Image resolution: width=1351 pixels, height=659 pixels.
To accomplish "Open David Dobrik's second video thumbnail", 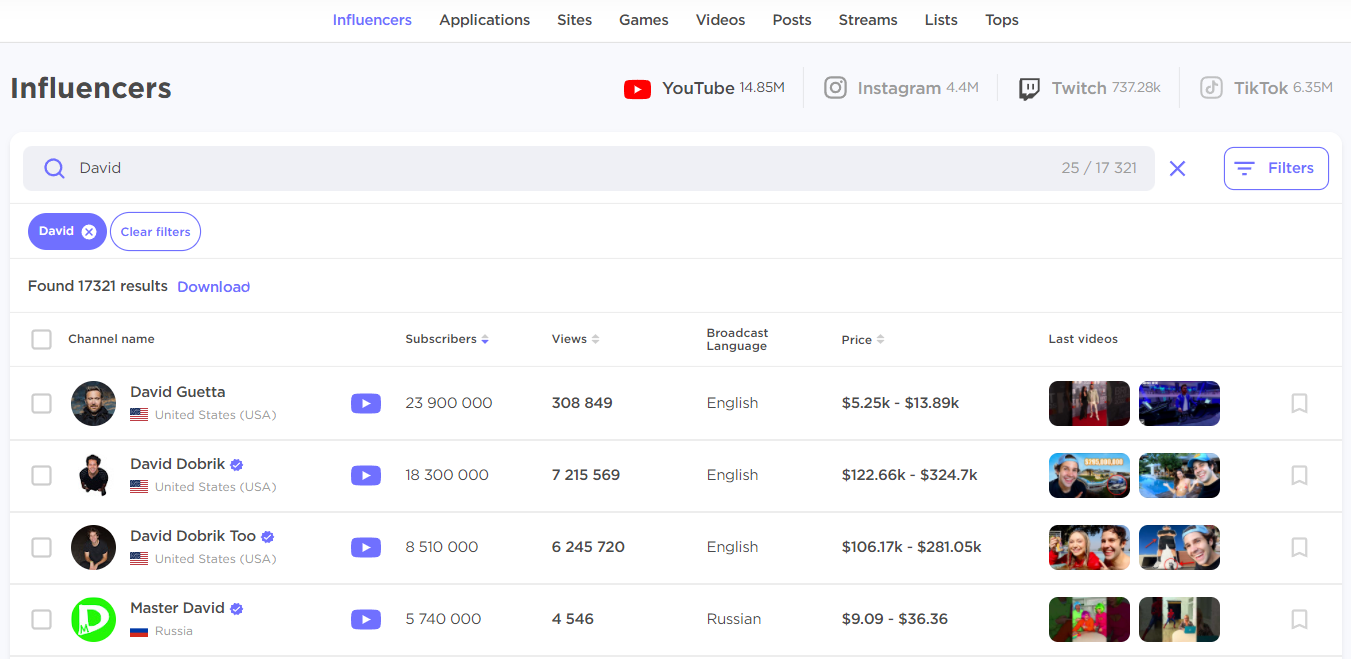I will pyautogui.click(x=1180, y=476).
